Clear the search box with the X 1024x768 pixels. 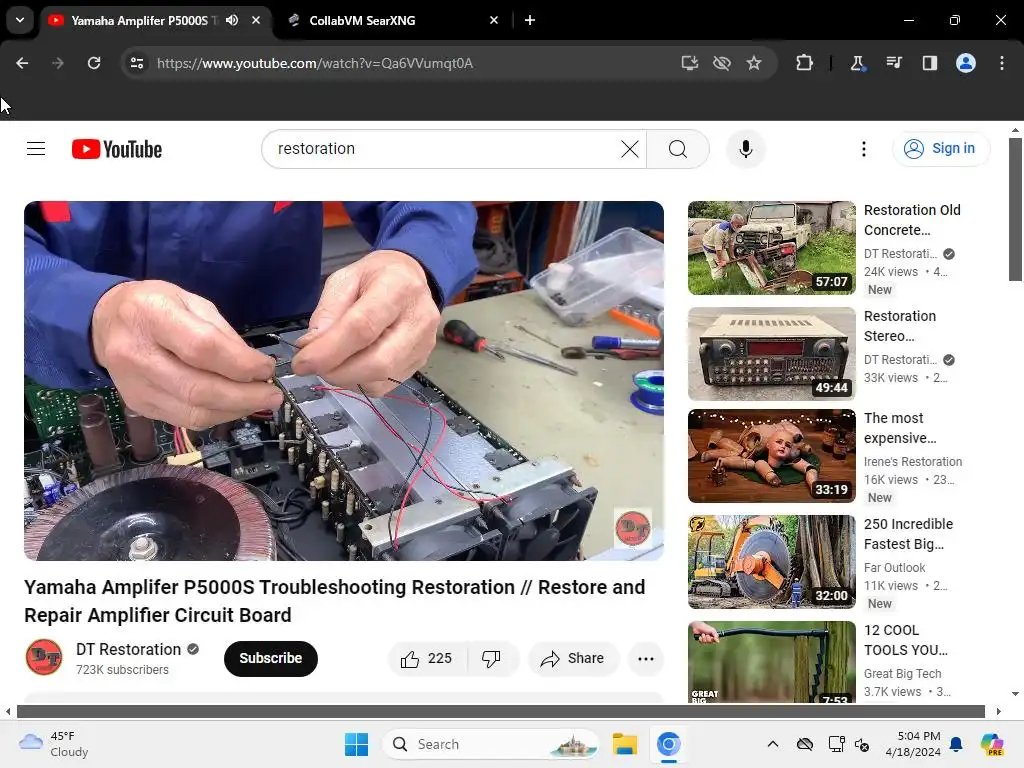click(630, 149)
